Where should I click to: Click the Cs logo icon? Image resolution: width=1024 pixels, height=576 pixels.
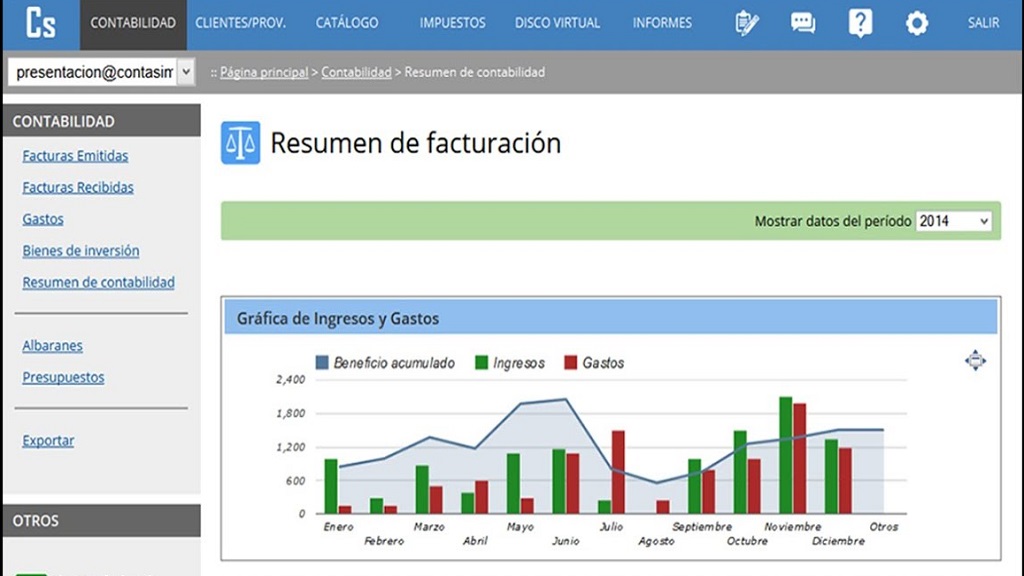[x=41, y=24]
